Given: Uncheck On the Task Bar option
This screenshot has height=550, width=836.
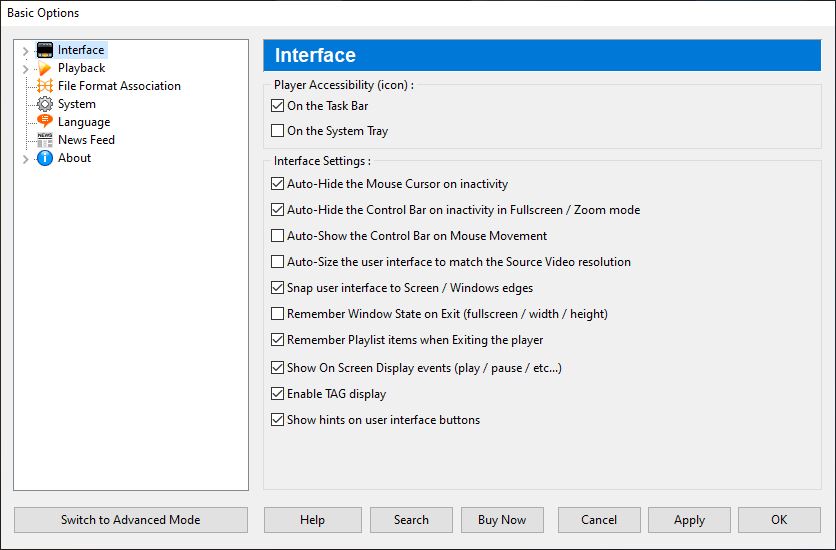Looking at the screenshot, I should pos(277,106).
